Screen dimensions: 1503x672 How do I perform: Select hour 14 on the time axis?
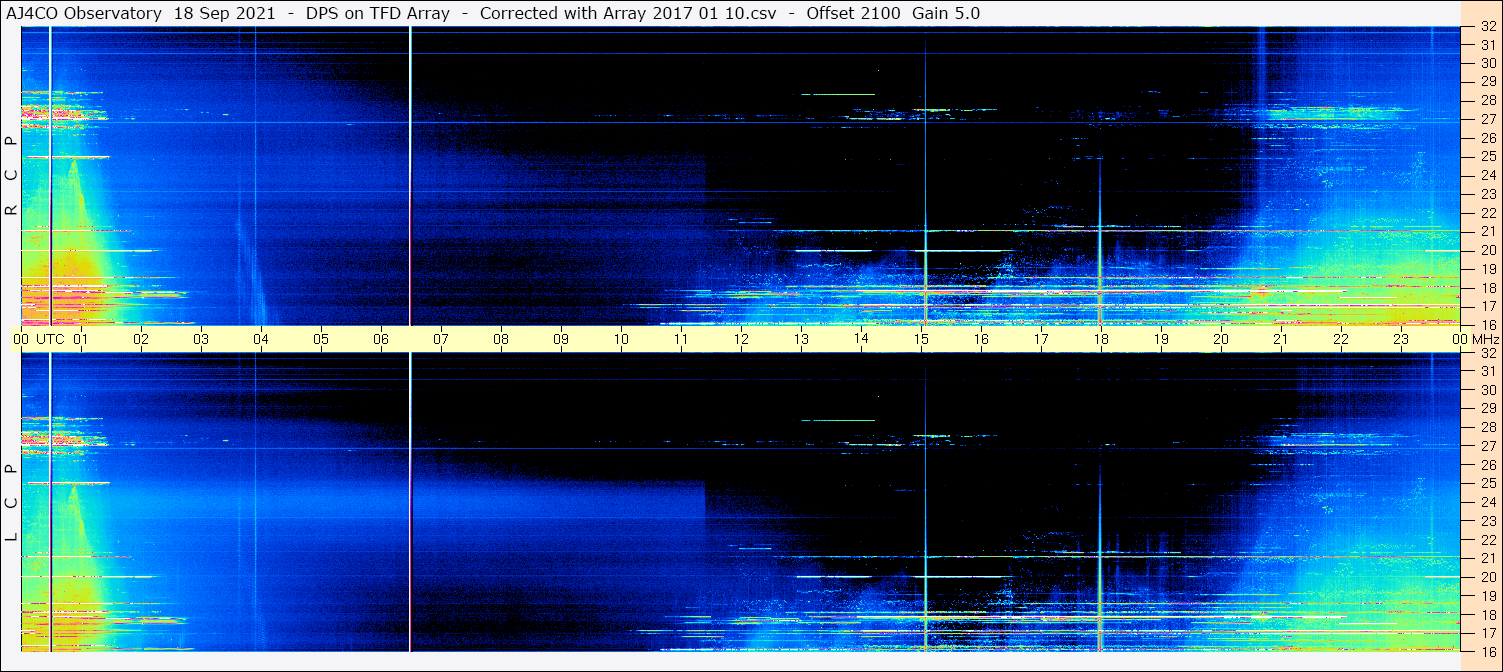(861, 338)
